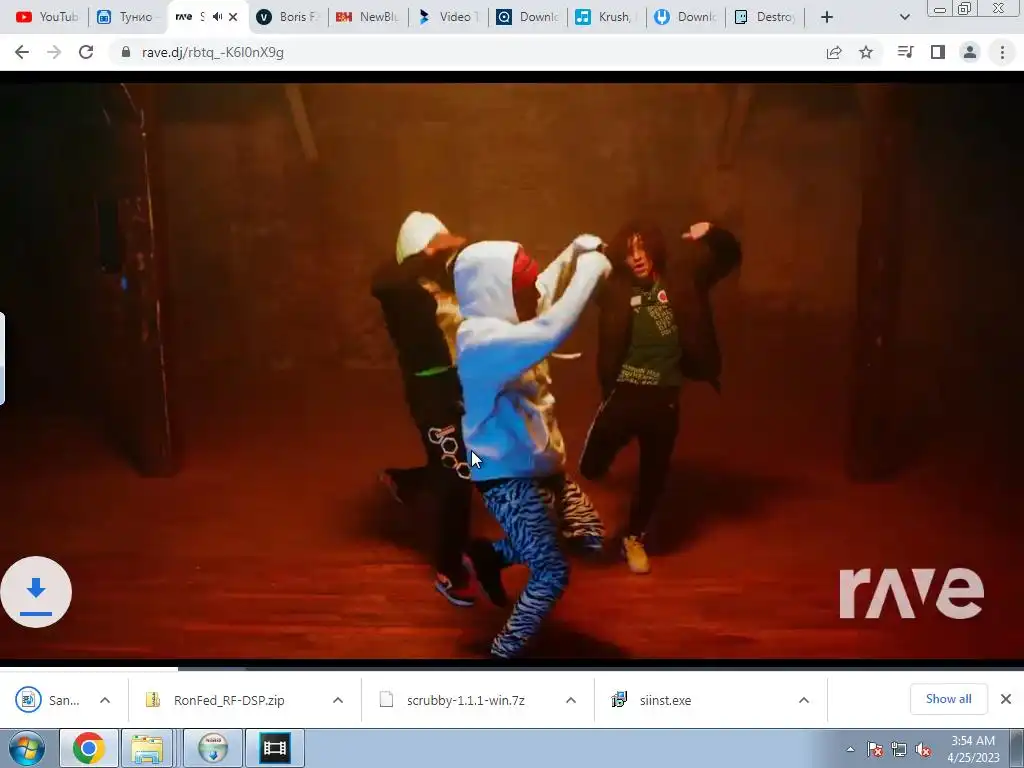Screen dimensions: 1024x768
Task: Open Chrome three-dot menu
Action: point(1002,52)
